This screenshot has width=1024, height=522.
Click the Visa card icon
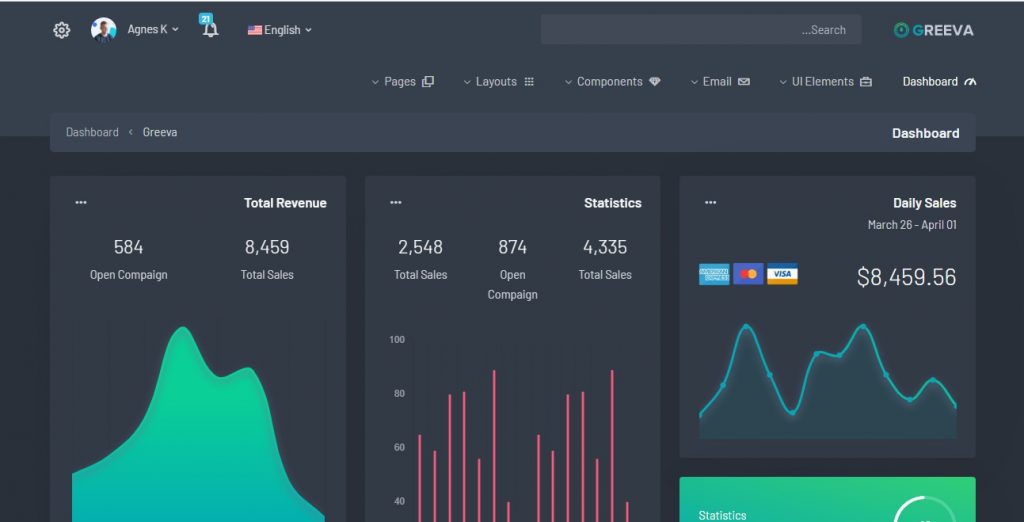tap(782, 274)
